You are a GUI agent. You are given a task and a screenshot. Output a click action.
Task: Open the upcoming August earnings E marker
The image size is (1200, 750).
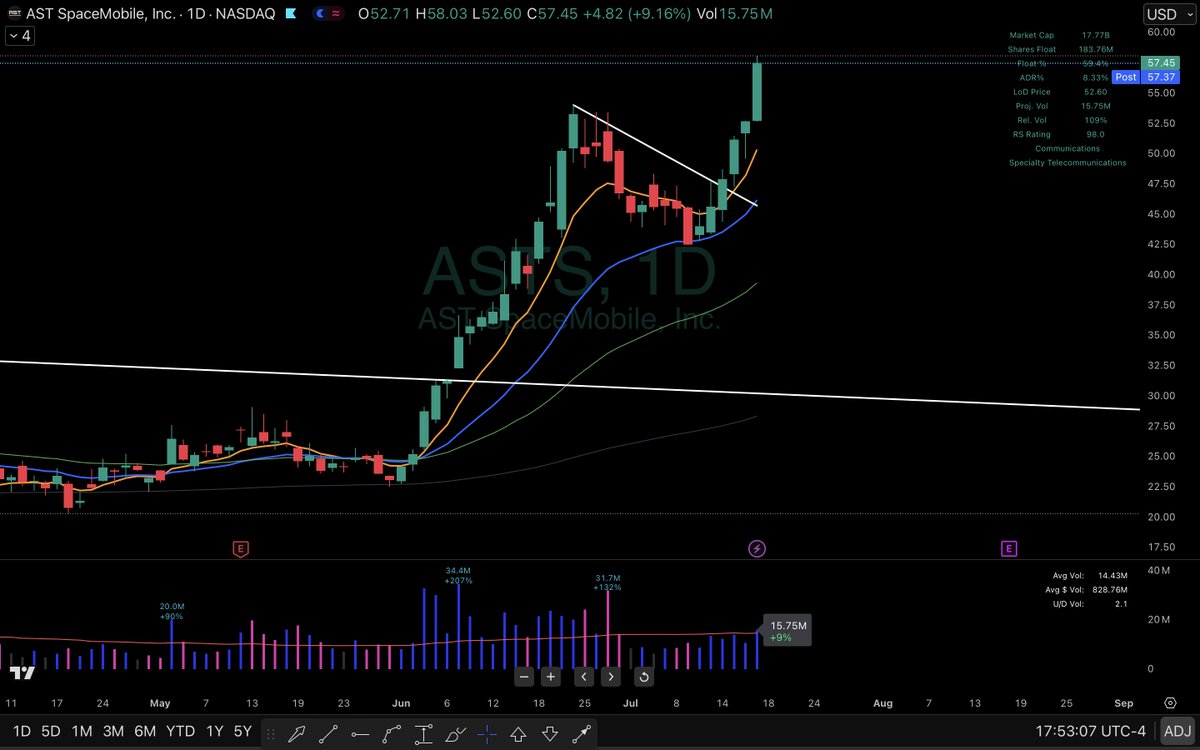[x=1009, y=548]
